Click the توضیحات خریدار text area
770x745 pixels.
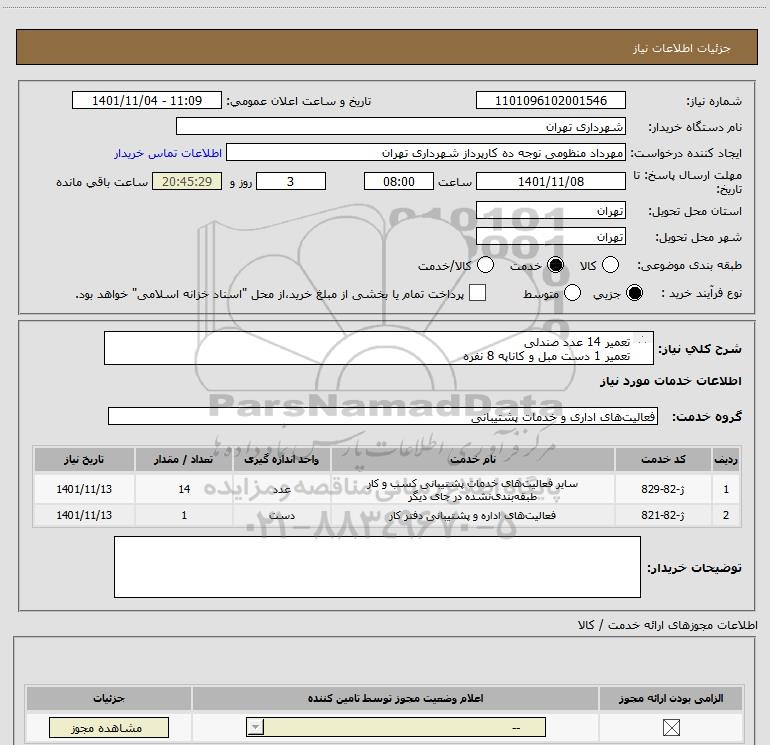[x=377, y=567]
